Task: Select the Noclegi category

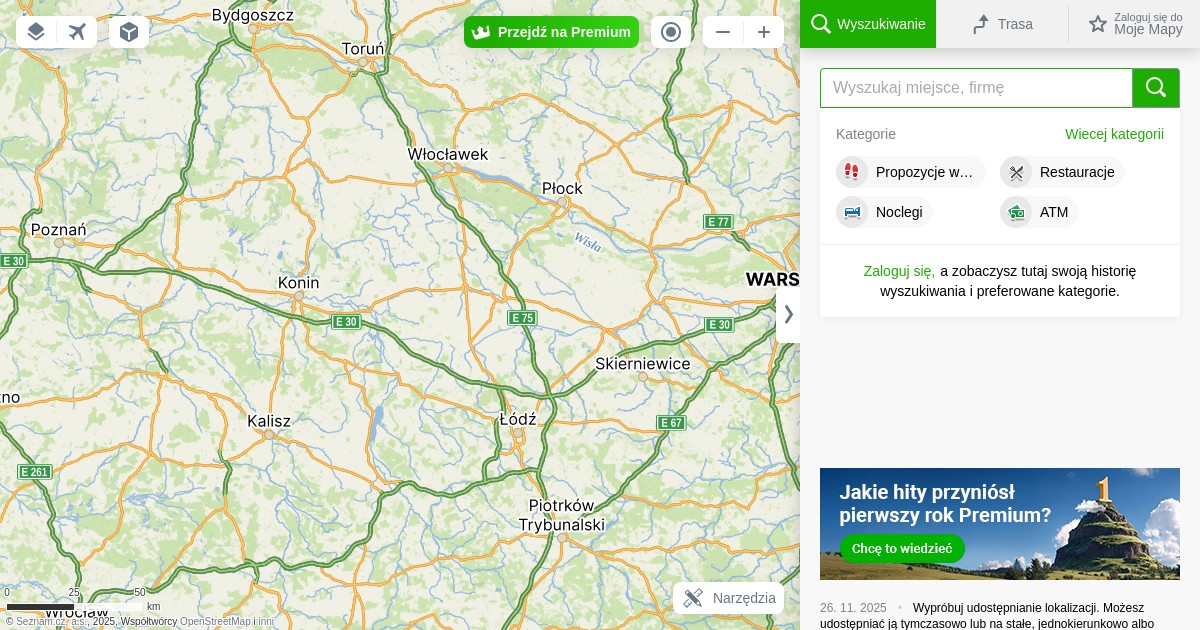Action: click(884, 212)
